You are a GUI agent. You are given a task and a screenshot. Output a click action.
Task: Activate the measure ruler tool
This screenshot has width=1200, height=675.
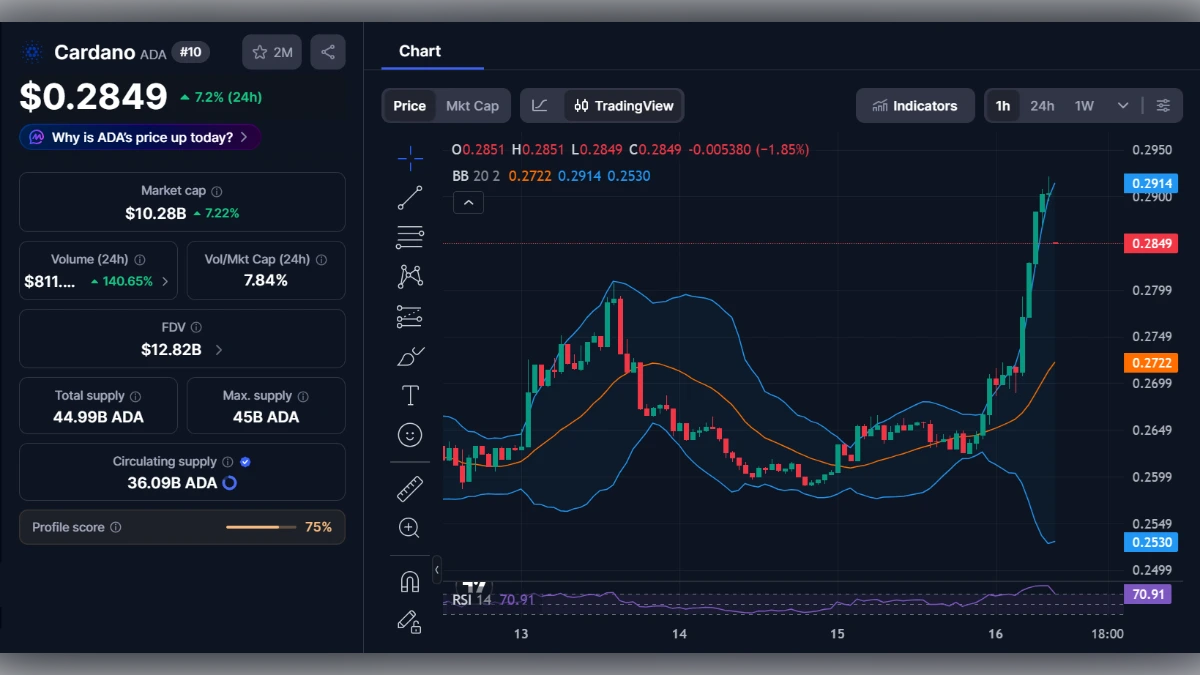tap(410, 488)
